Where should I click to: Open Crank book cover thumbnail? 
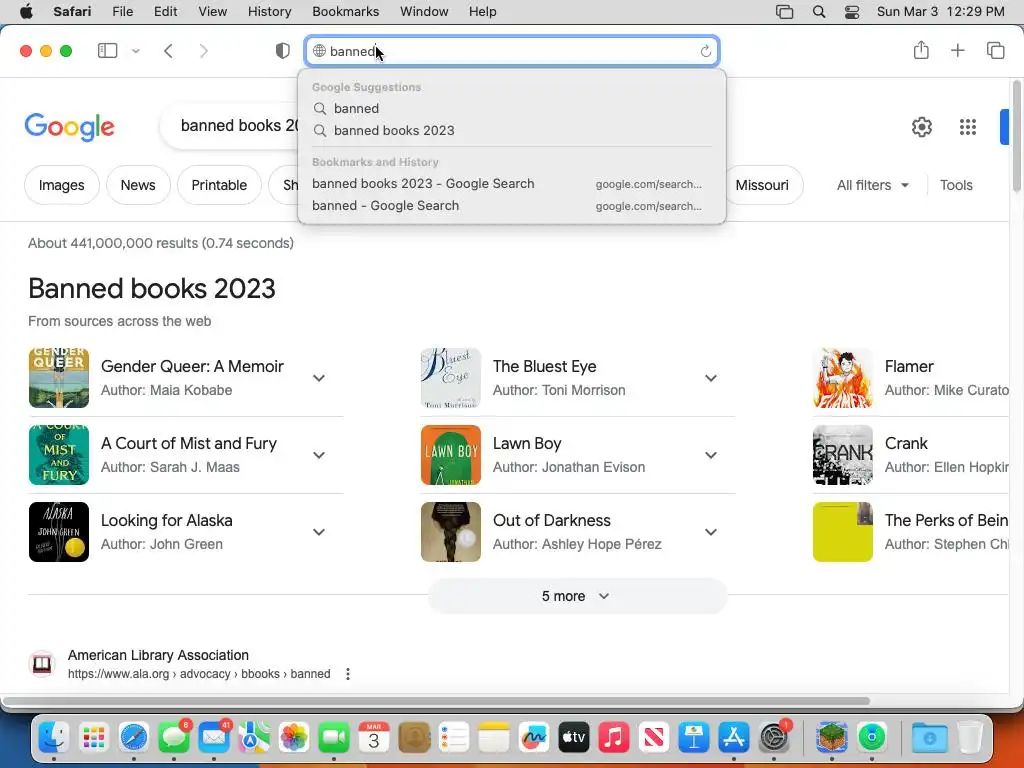[842, 455]
